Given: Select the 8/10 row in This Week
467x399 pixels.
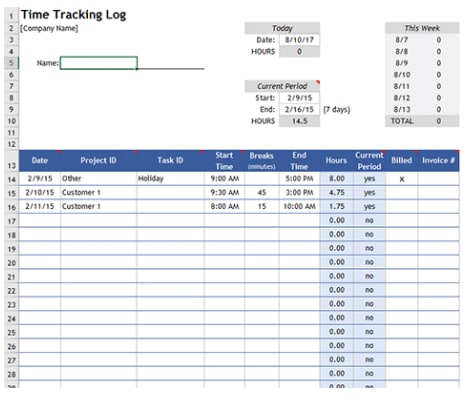Looking at the screenshot, I should point(422,75).
